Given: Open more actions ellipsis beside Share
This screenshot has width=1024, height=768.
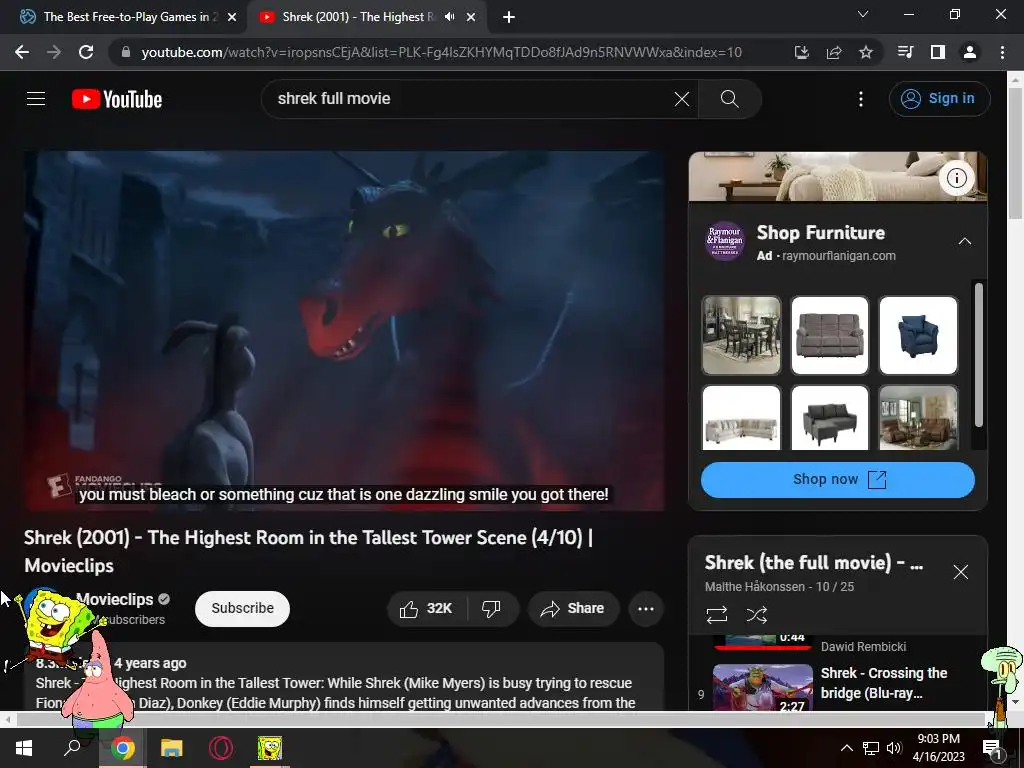Looking at the screenshot, I should [646, 609].
